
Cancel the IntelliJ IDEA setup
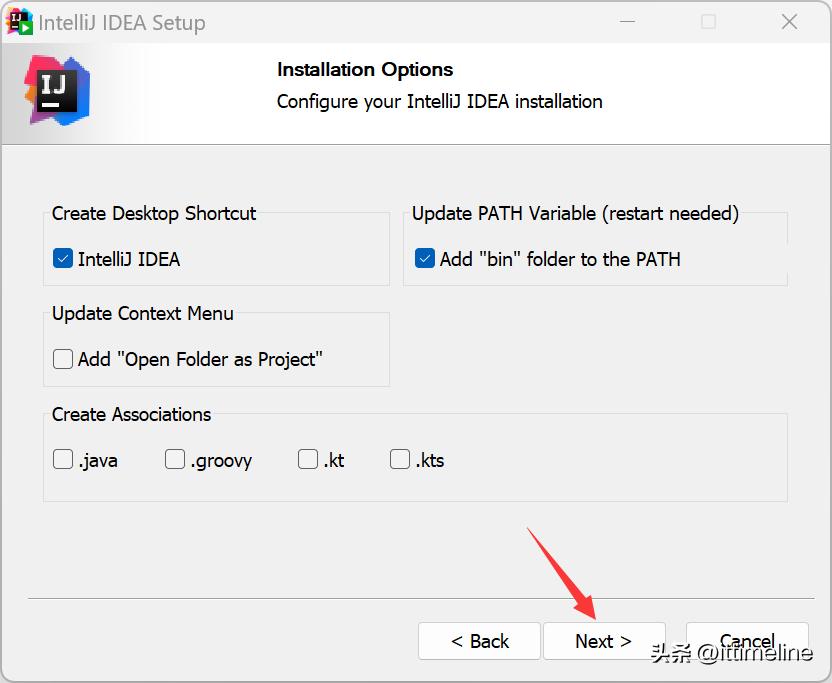point(747,641)
